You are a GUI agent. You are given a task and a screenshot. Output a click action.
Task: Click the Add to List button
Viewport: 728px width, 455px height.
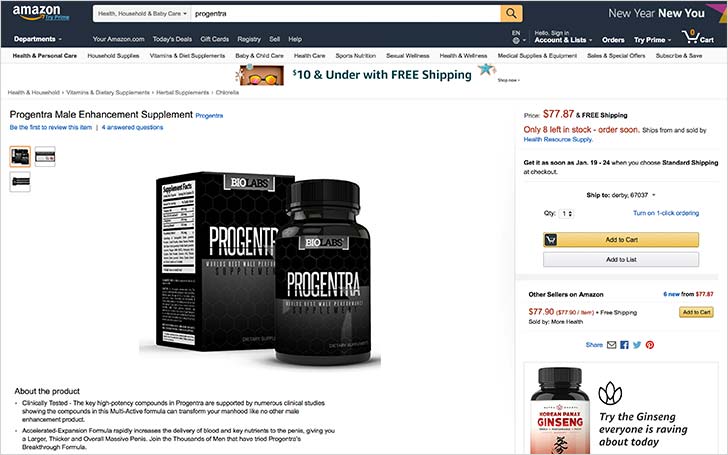pos(621,260)
